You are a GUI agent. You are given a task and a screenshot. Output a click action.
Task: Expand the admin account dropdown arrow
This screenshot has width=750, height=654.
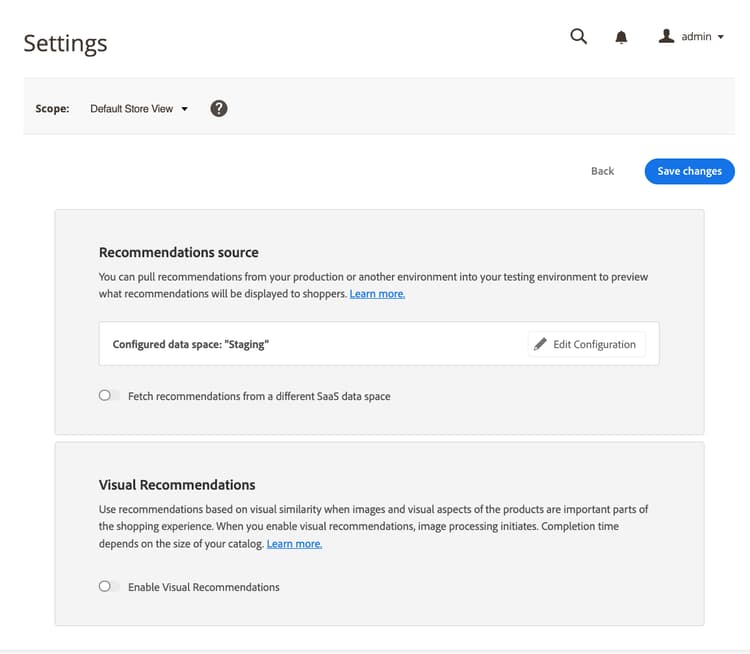tap(721, 37)
